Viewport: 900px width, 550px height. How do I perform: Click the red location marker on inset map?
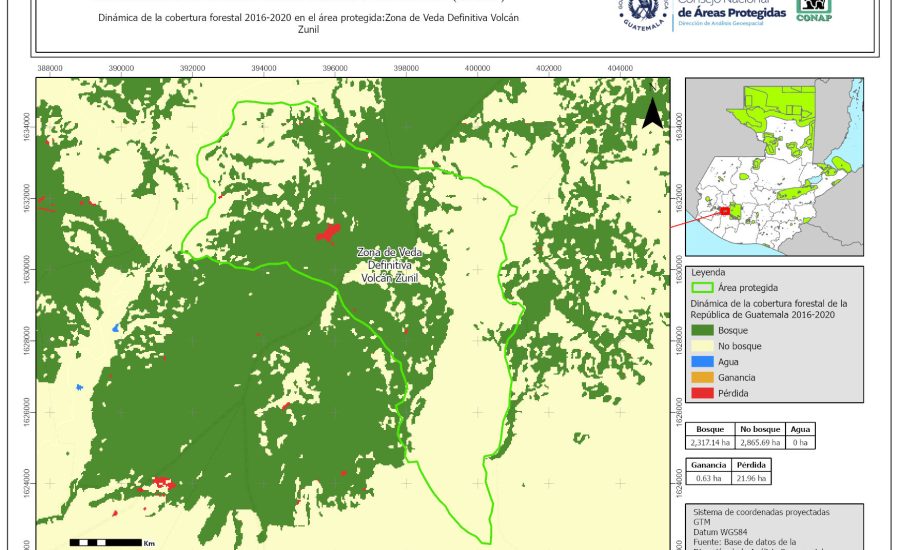725,211
